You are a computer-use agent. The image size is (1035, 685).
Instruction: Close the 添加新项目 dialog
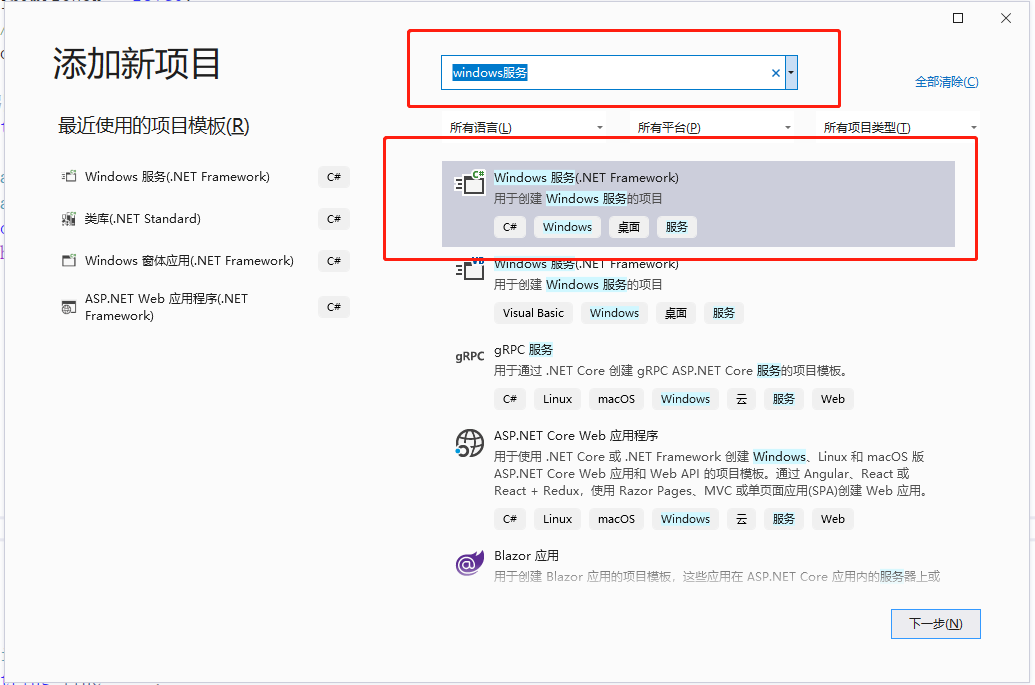click(x=1005, y=18)
